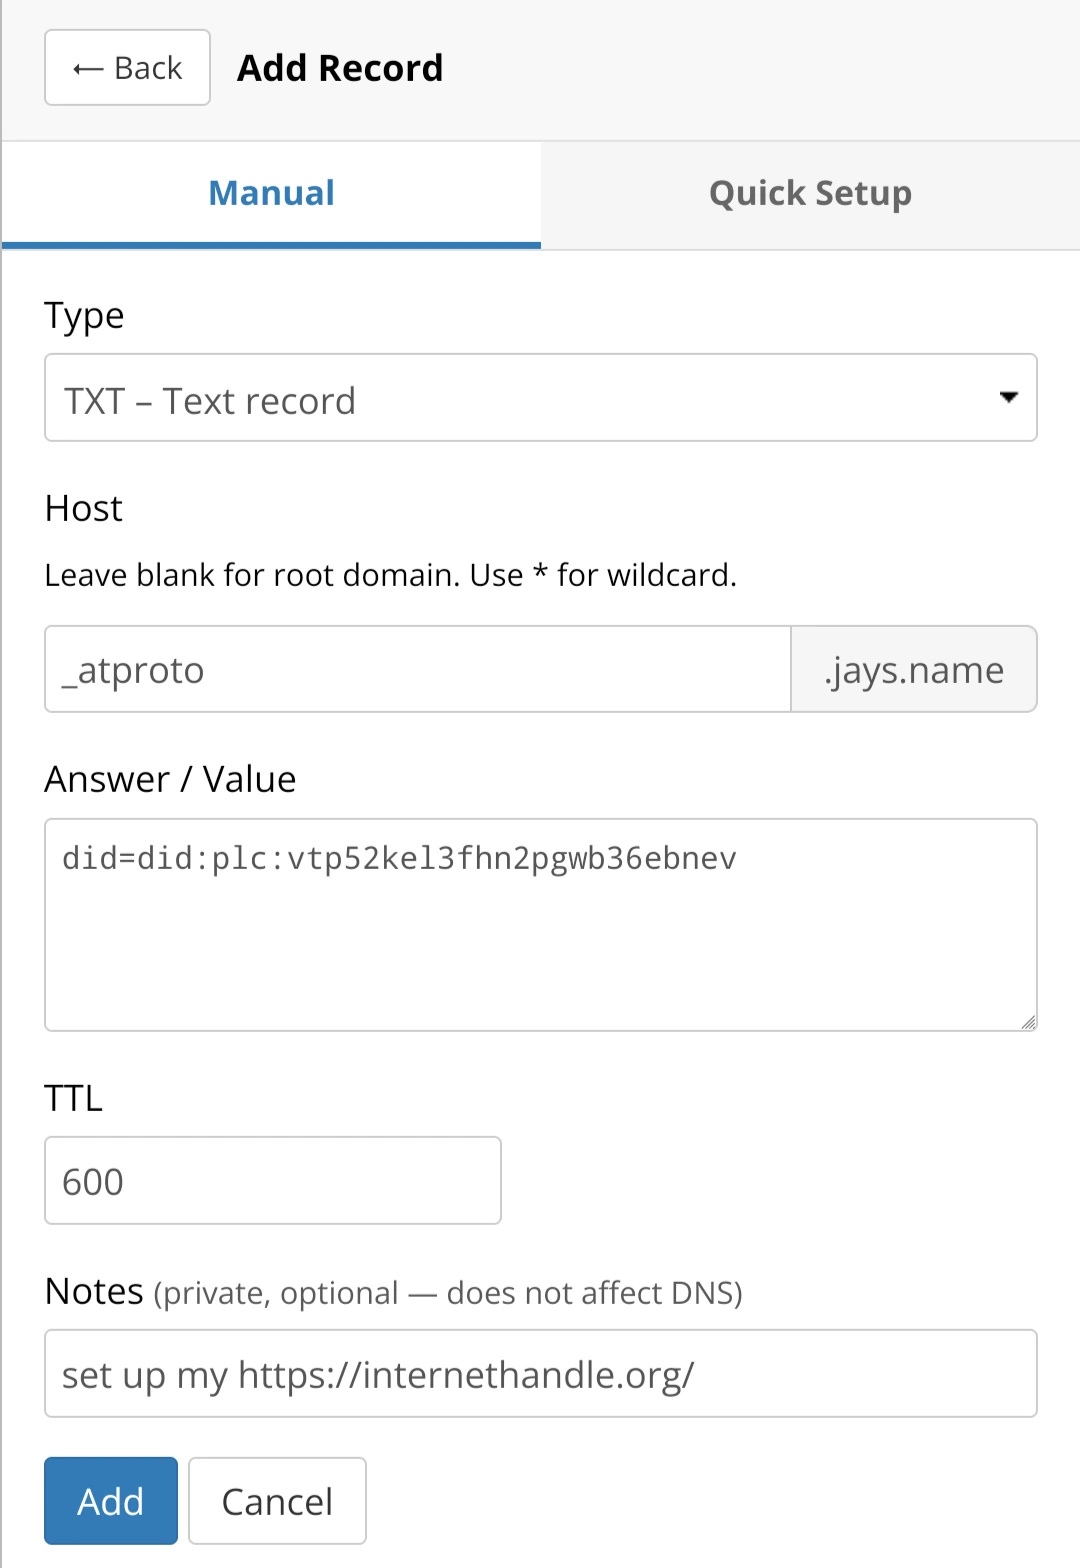Click the .jays.name domain suffix box
This screenshot has height=1568, width=1080.
tap(913, 670)
